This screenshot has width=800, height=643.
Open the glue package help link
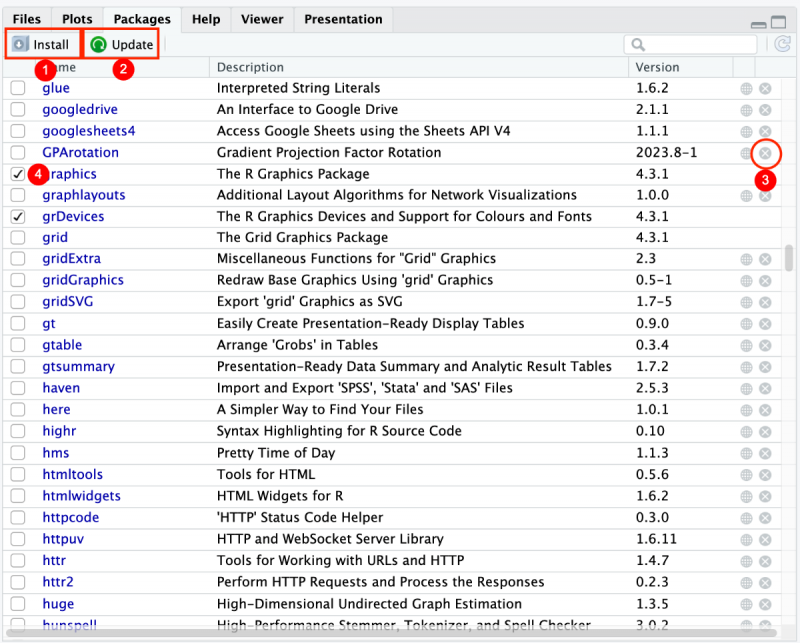56,88
